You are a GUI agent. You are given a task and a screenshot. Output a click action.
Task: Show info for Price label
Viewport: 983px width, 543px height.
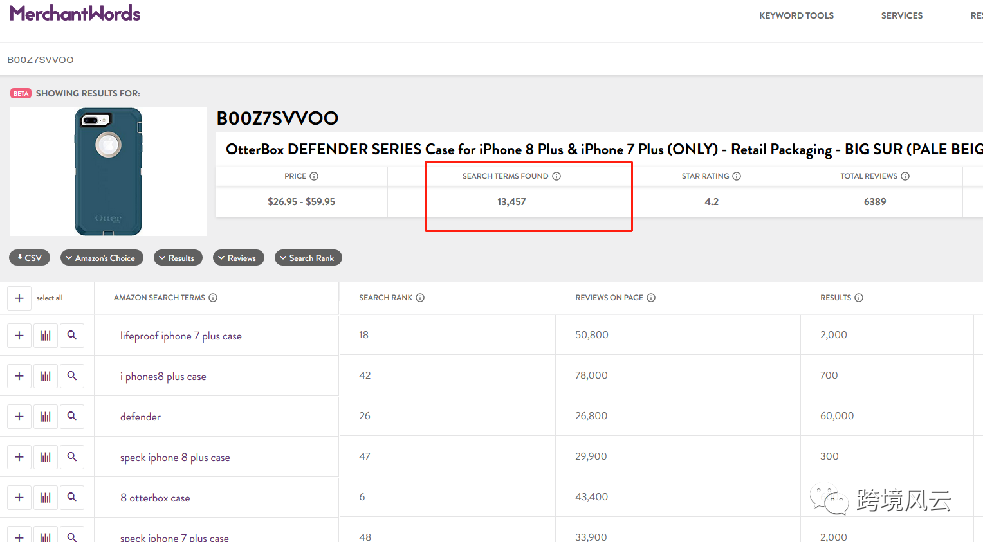coord(314,176)
